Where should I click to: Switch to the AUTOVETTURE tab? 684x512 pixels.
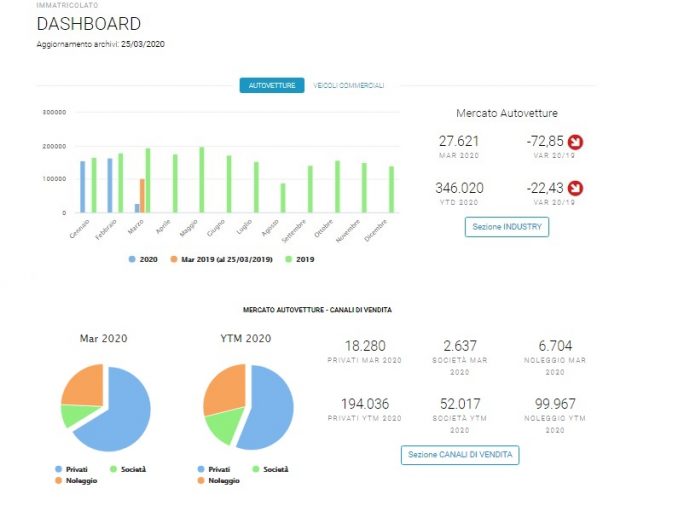(272, 85)
